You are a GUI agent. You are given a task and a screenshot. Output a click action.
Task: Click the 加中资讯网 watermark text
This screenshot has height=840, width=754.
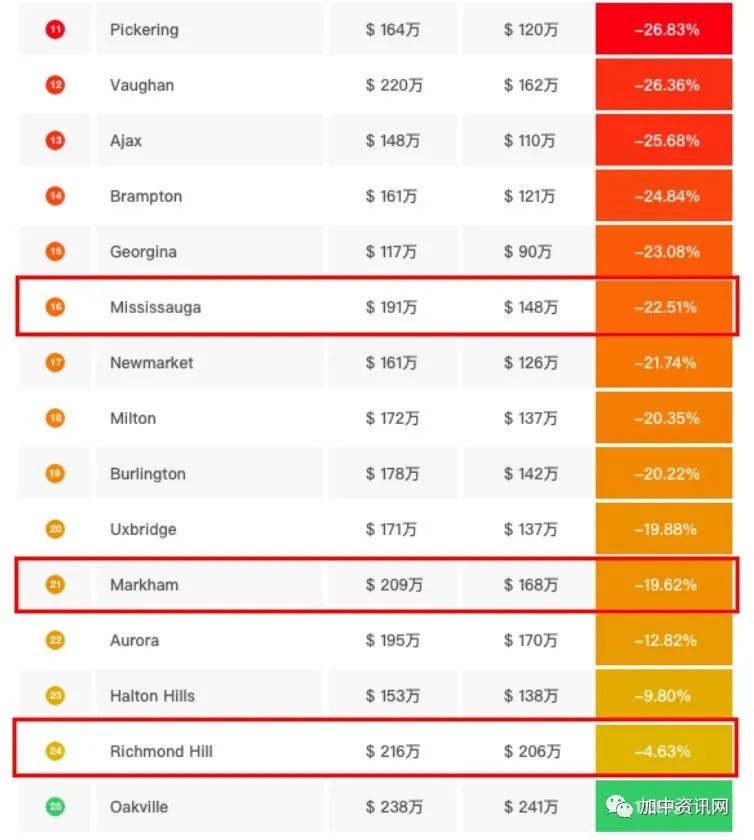(682, 806)
